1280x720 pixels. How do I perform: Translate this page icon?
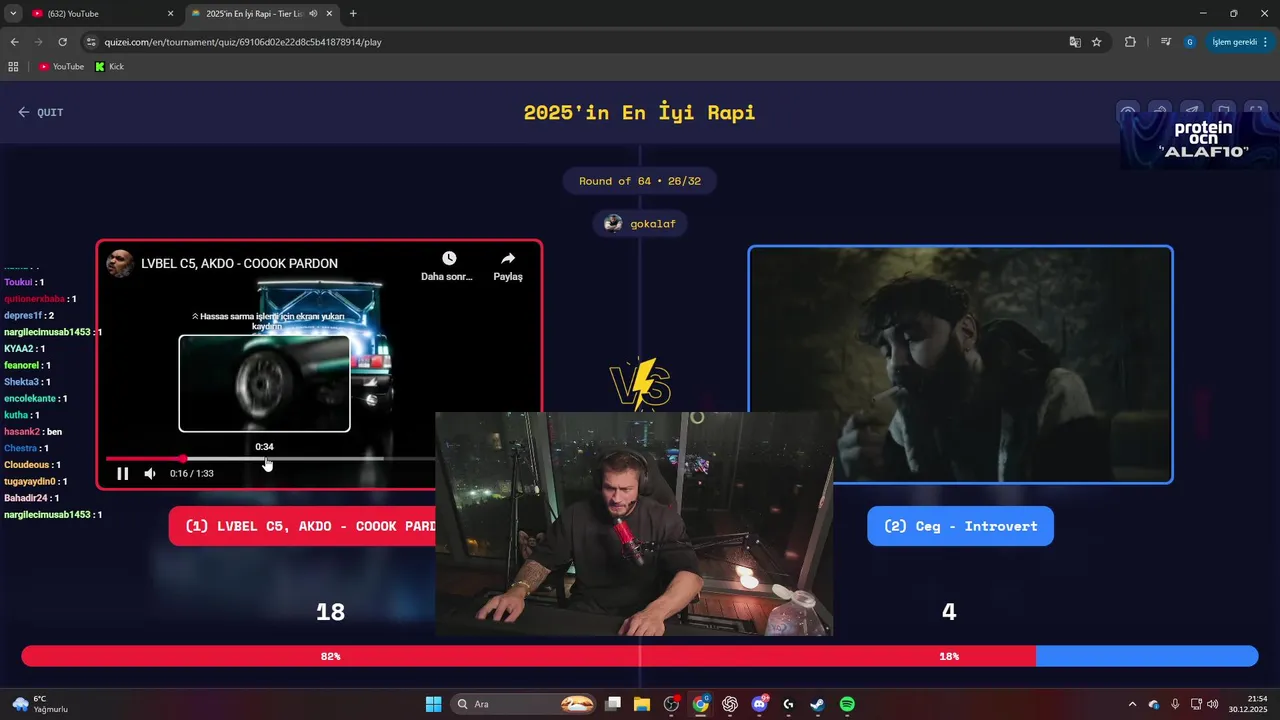pyautogui.click(x=1075, y=42)
